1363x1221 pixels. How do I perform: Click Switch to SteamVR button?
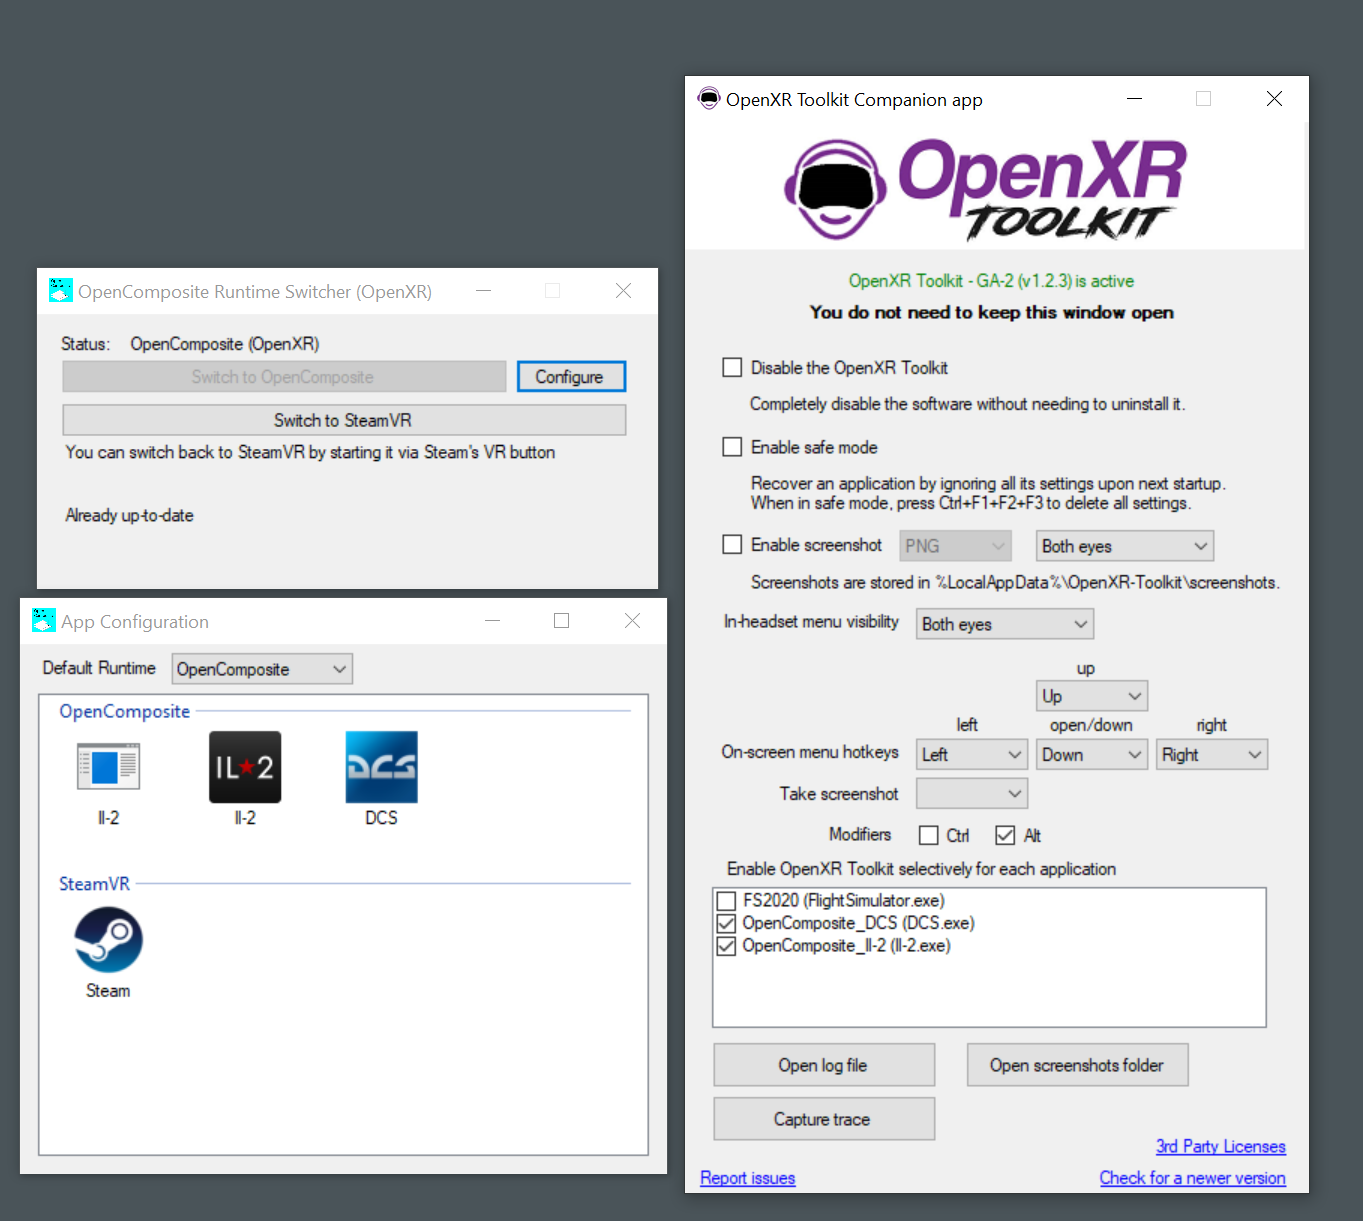click(344, 420)
